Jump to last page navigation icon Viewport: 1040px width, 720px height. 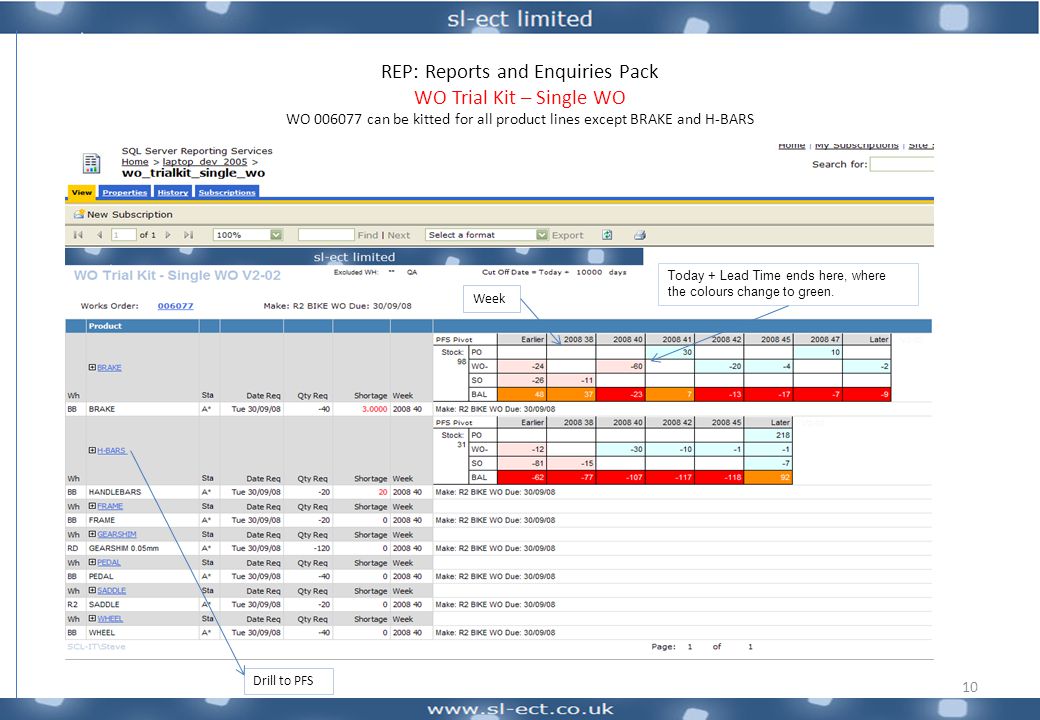click(188, 235)
